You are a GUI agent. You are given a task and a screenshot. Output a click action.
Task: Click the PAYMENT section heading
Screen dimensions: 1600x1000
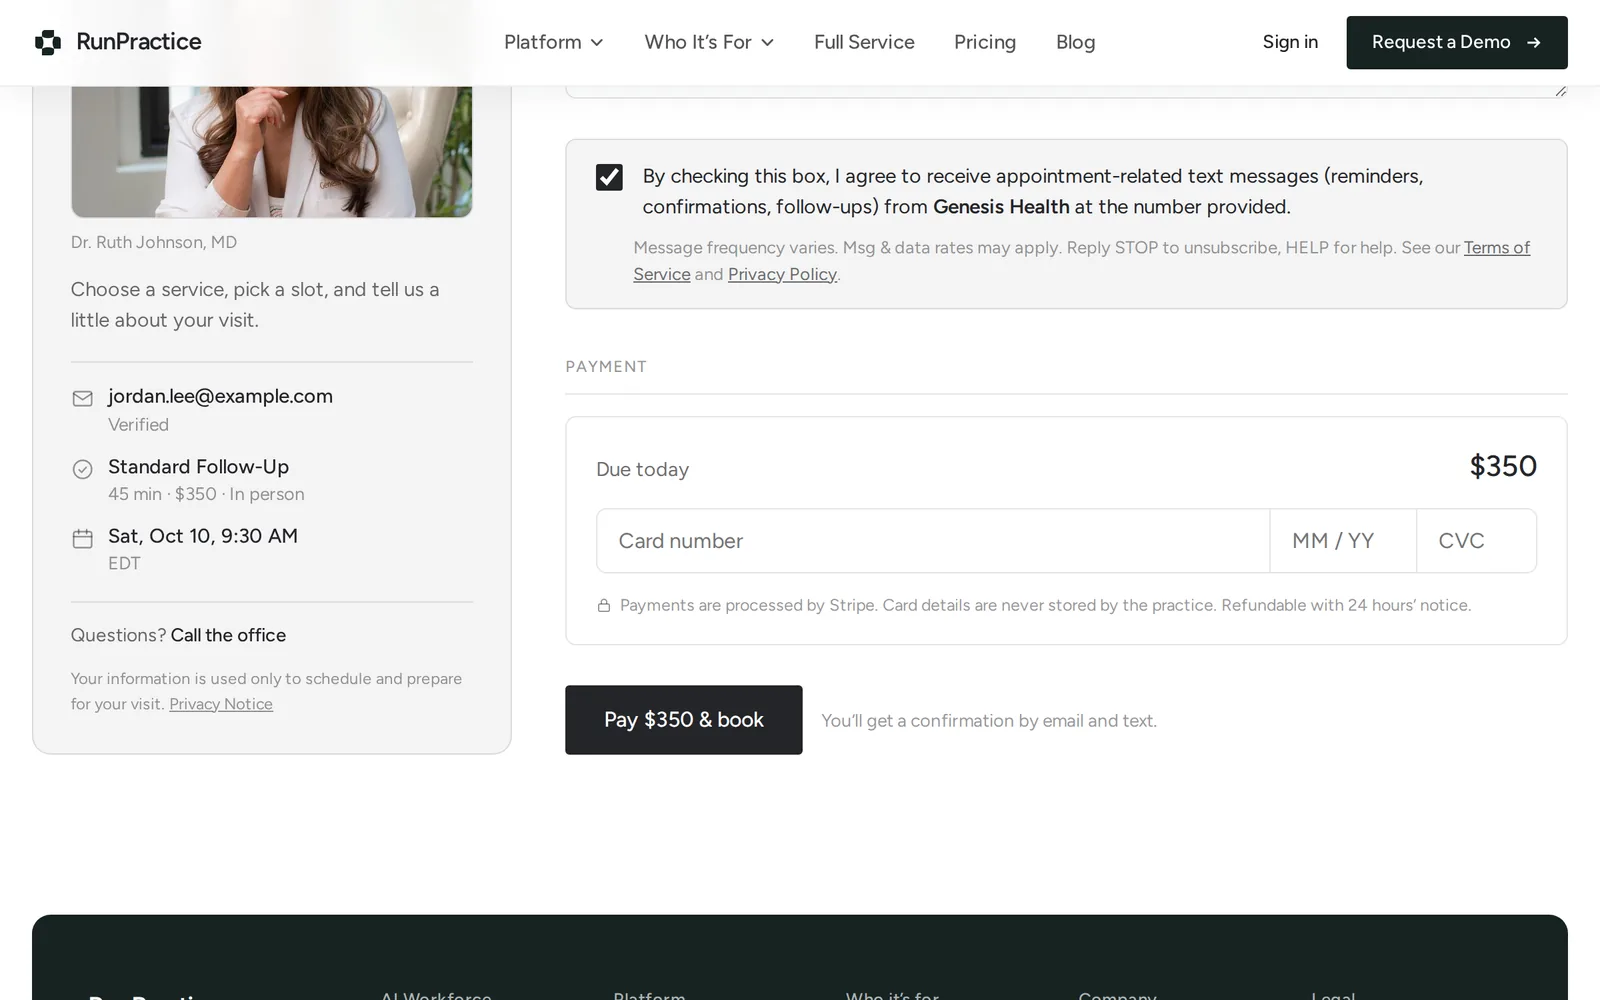click(x=606, y=367)
